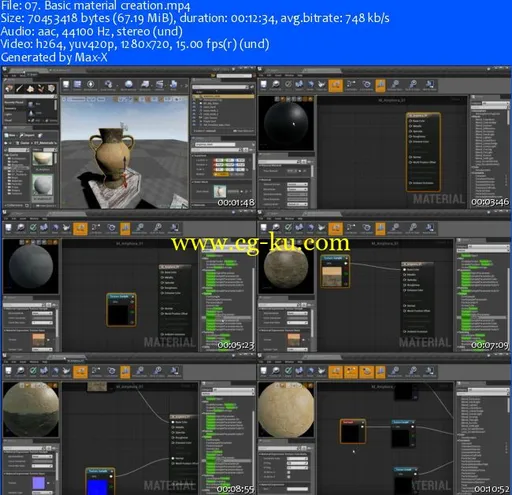
Task: Toggle UnMirror V checkbox in 00:10:52 frame
Action: (x=289, y=477)
